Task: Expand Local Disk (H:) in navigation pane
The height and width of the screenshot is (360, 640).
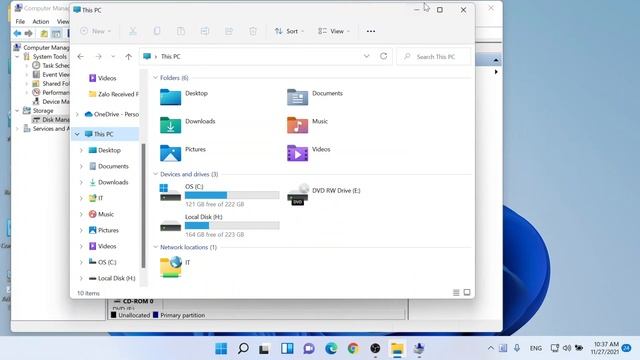Action: click(81, 278)
